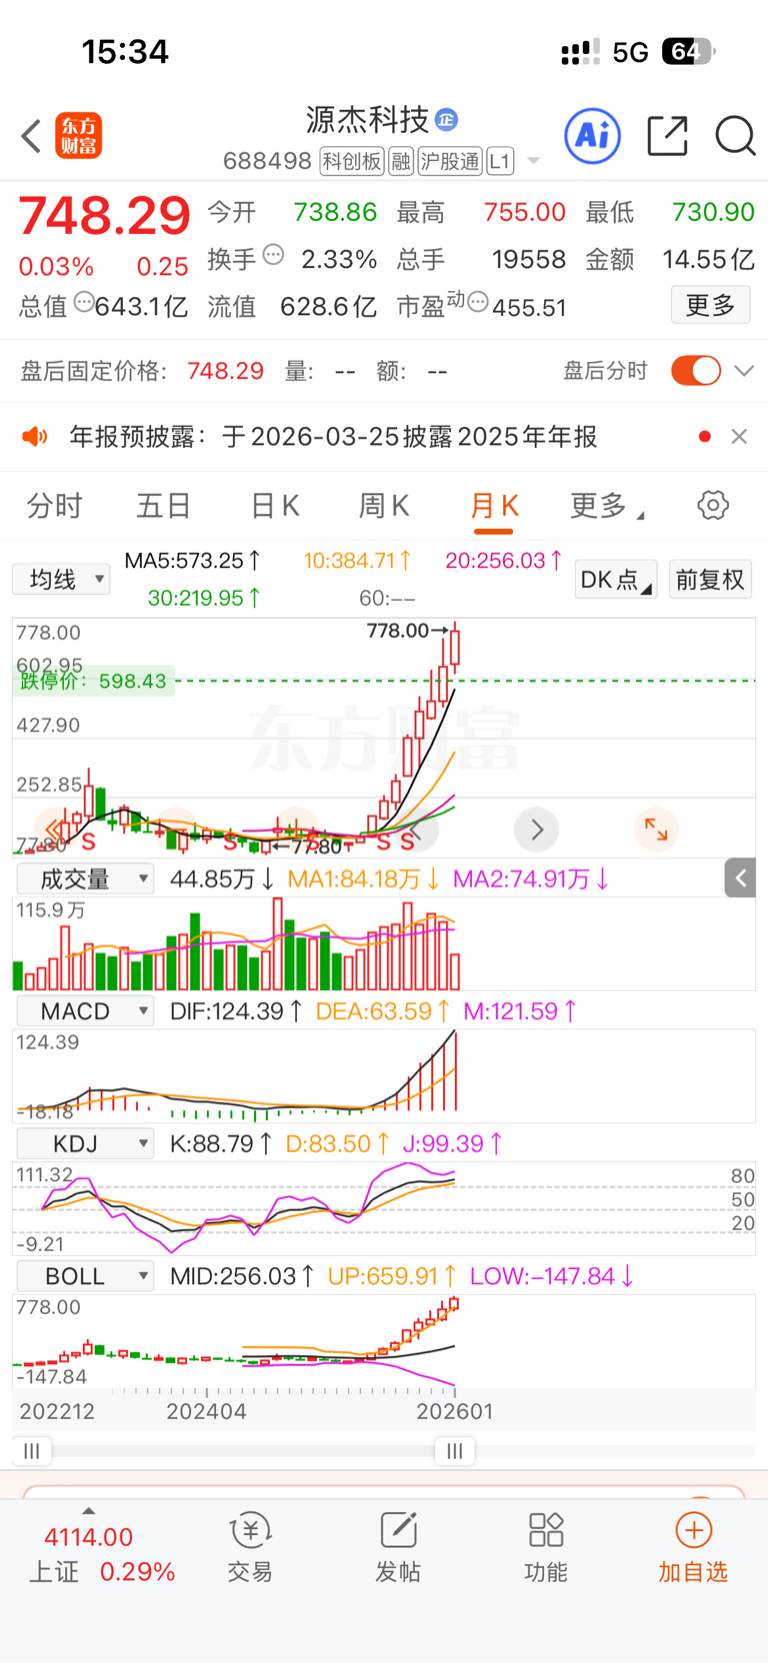The height and width of the screenshot is (1663, 768).
Task: Tap the side panel collapse arrow
Action: click(x=741, y=878)
